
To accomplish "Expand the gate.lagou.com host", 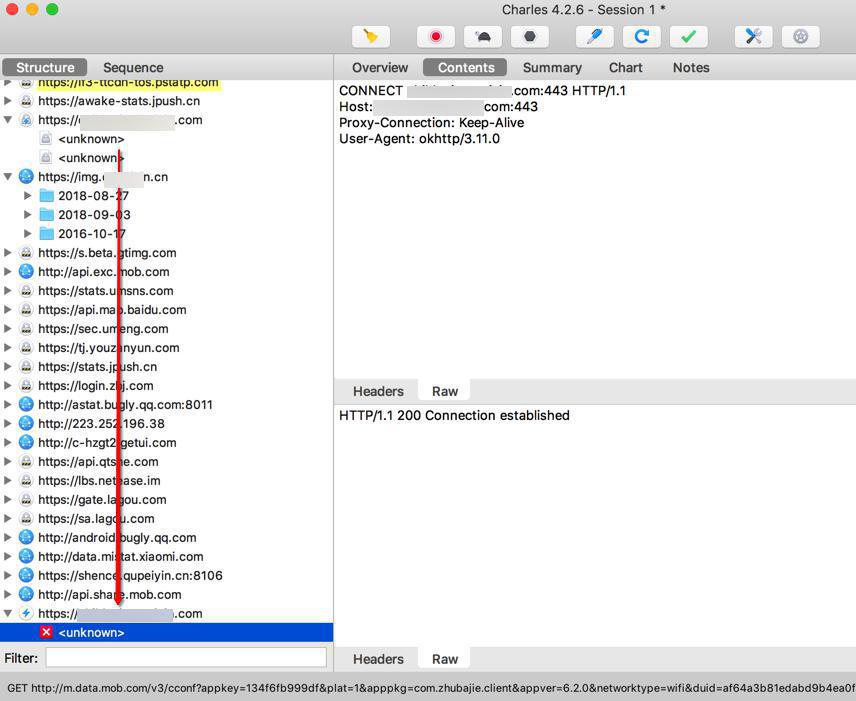I will click(x=8, y=500).
